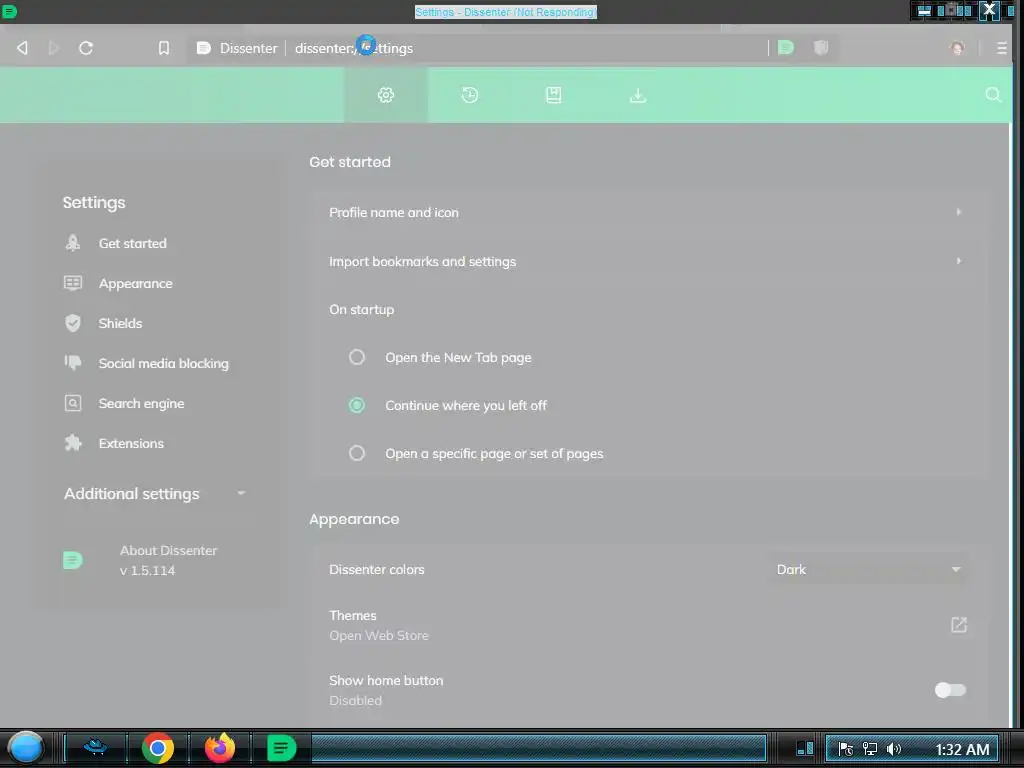Click the Start orb on the taskbar
1024x768 pixels.
pos(26,748)
